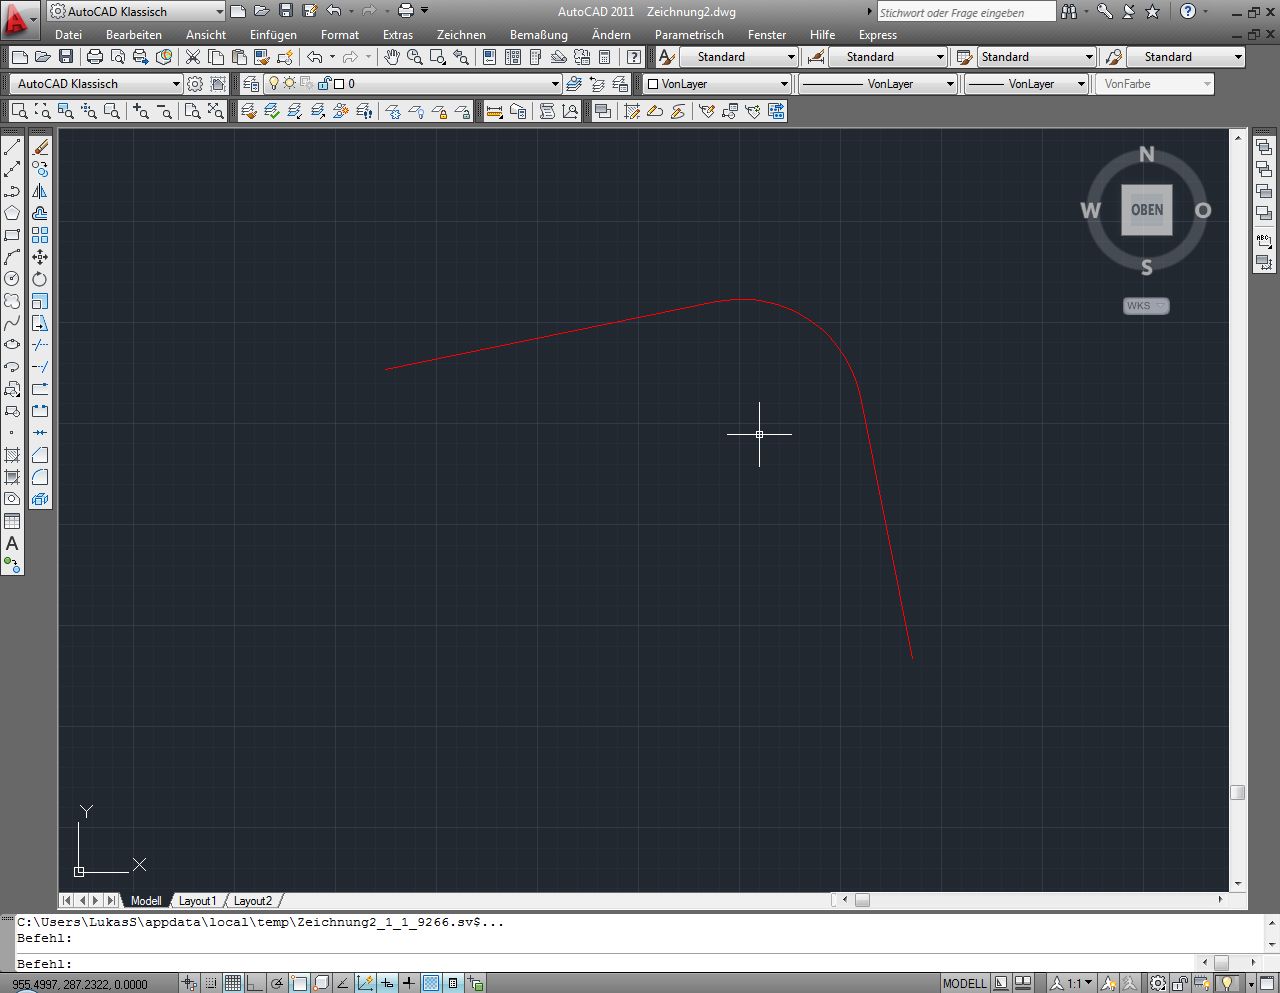The height and width of the screenshot is (993, 1280).
Task: Select the Erase tool in Modify toolbar
Action: tap(40, 147)
